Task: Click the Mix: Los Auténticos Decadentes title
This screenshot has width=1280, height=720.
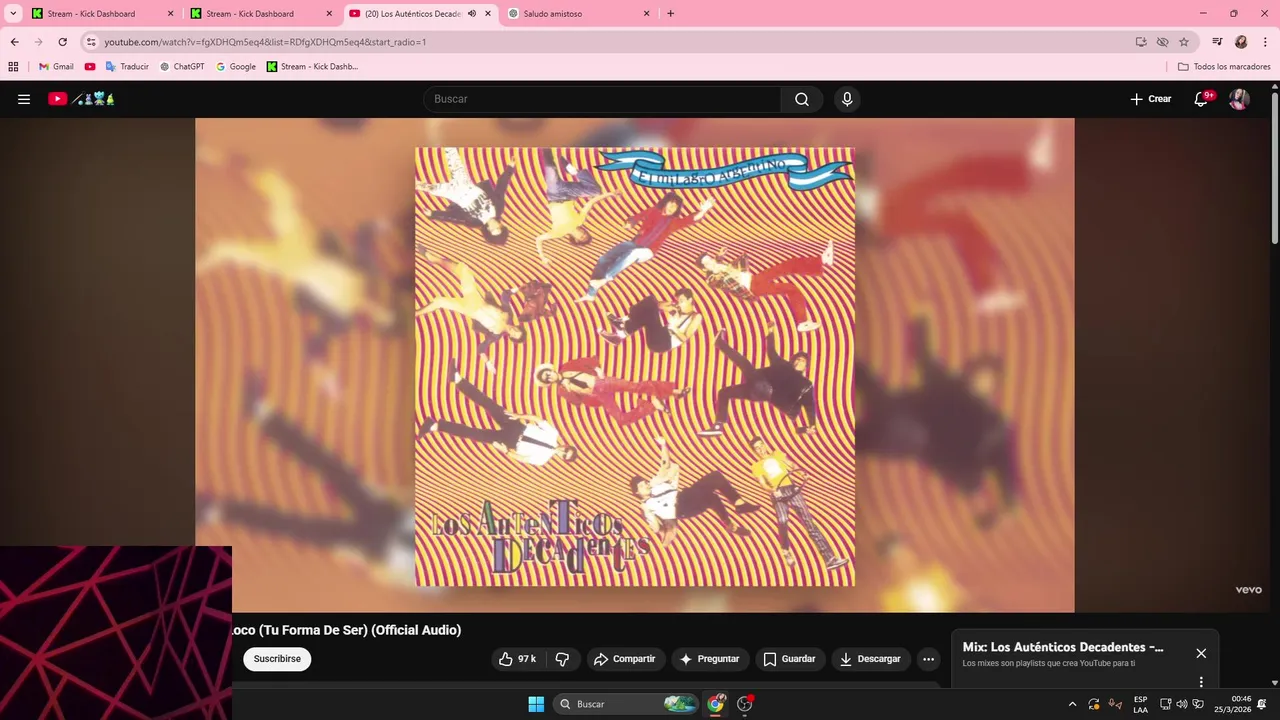Action: point(1063,647)
